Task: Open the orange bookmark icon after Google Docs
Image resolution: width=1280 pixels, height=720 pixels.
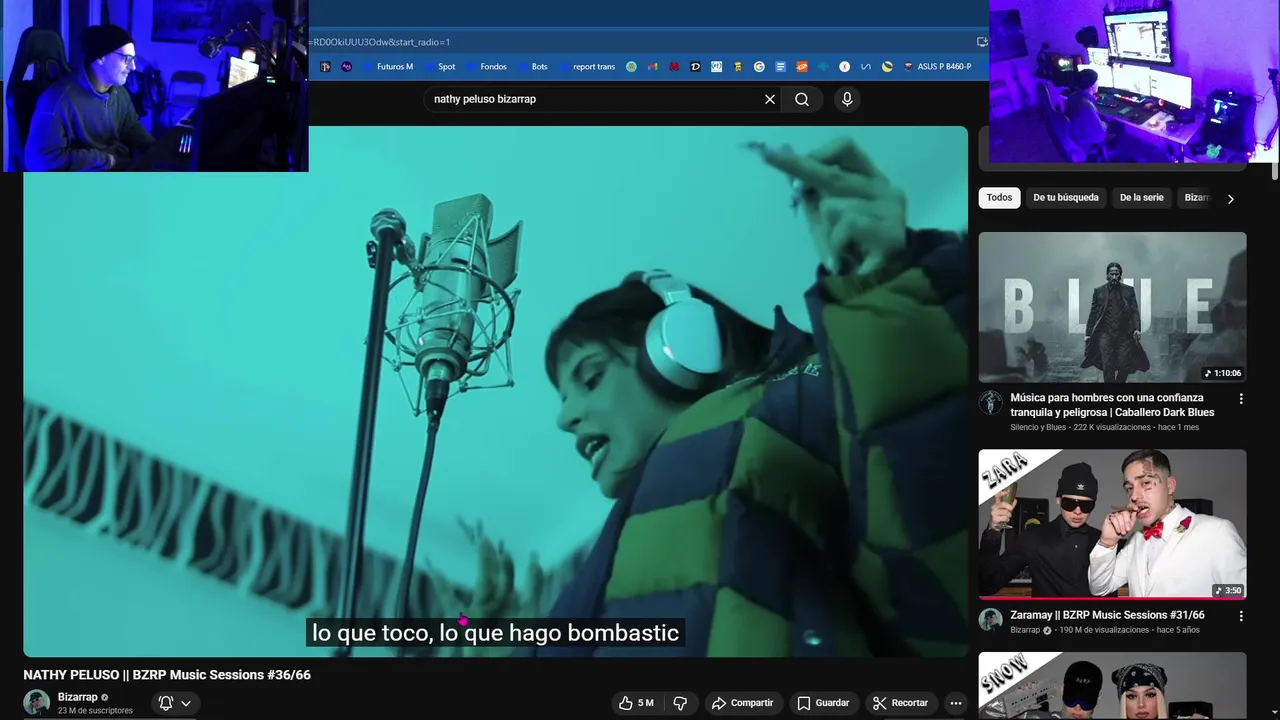Action: point(802,67)
